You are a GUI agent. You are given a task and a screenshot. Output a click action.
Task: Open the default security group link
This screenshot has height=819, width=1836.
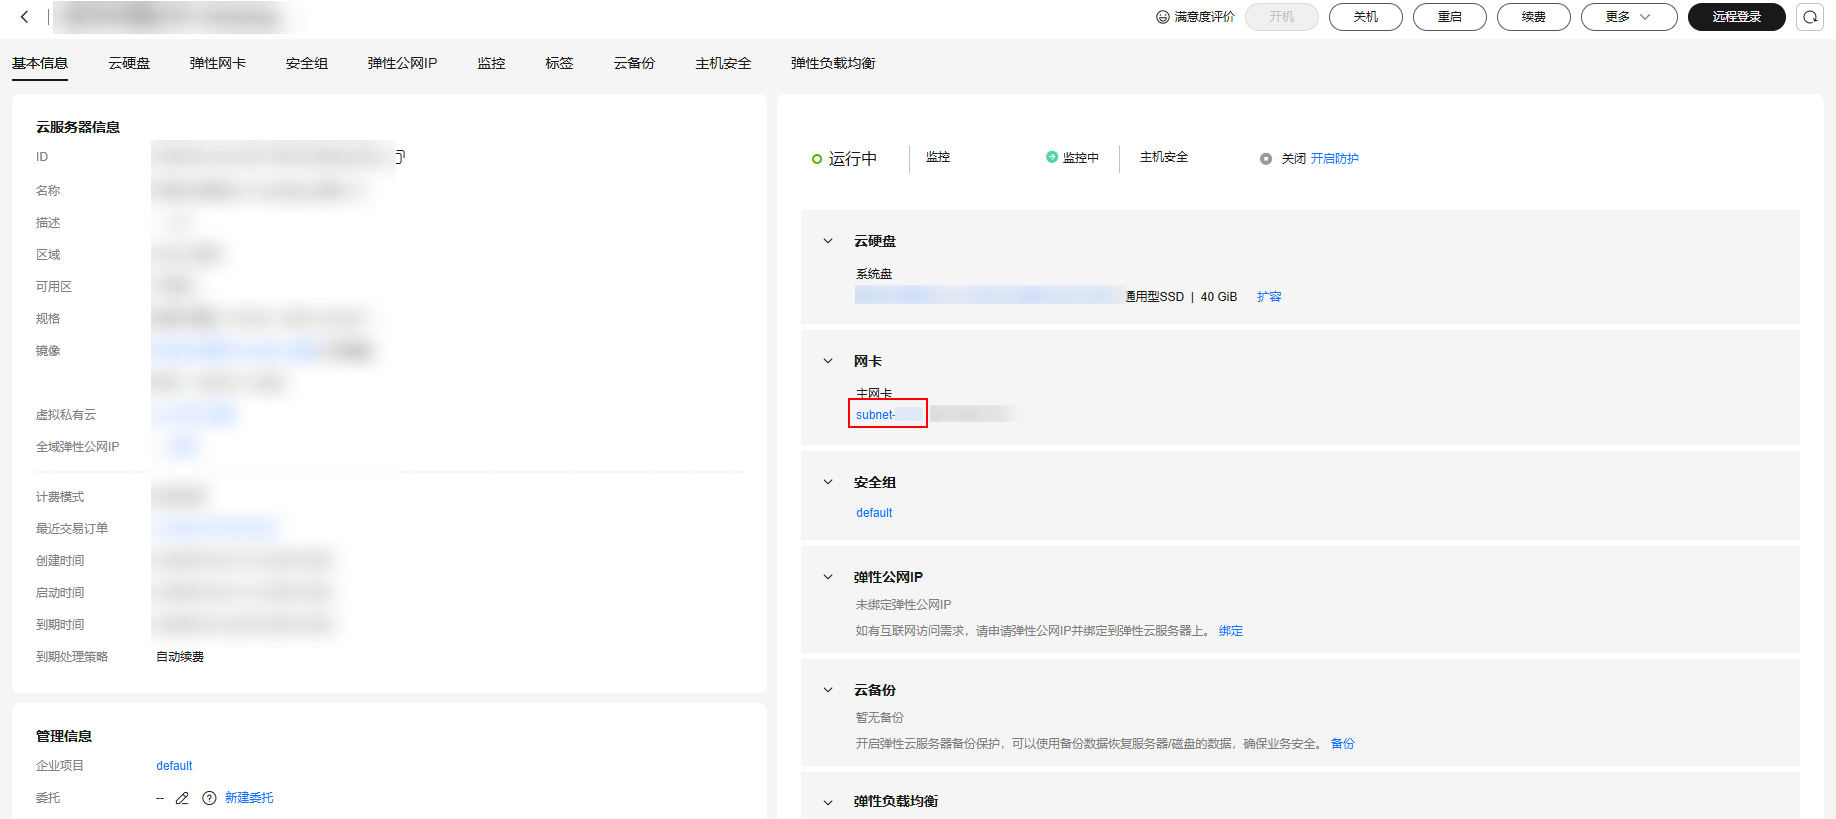click(874, 513)
